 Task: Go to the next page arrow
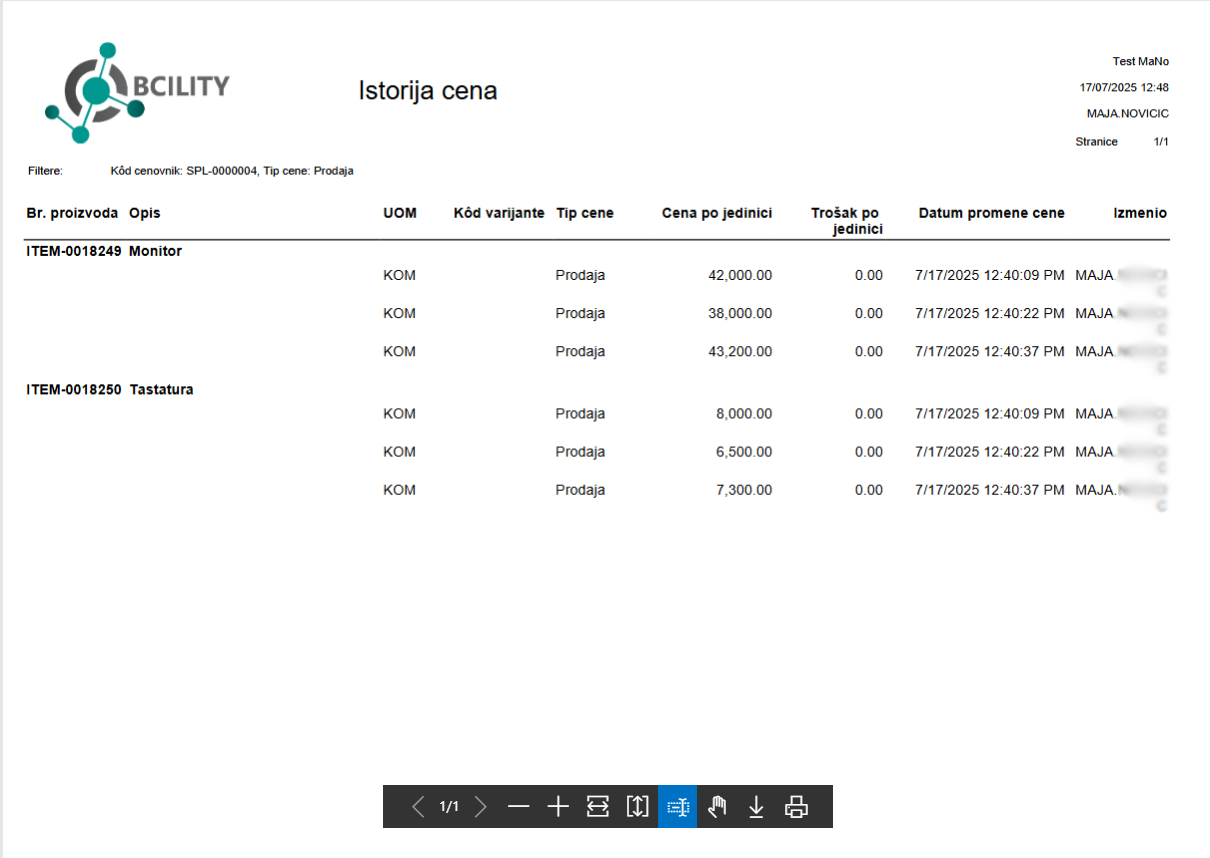(x=481, y=807)
